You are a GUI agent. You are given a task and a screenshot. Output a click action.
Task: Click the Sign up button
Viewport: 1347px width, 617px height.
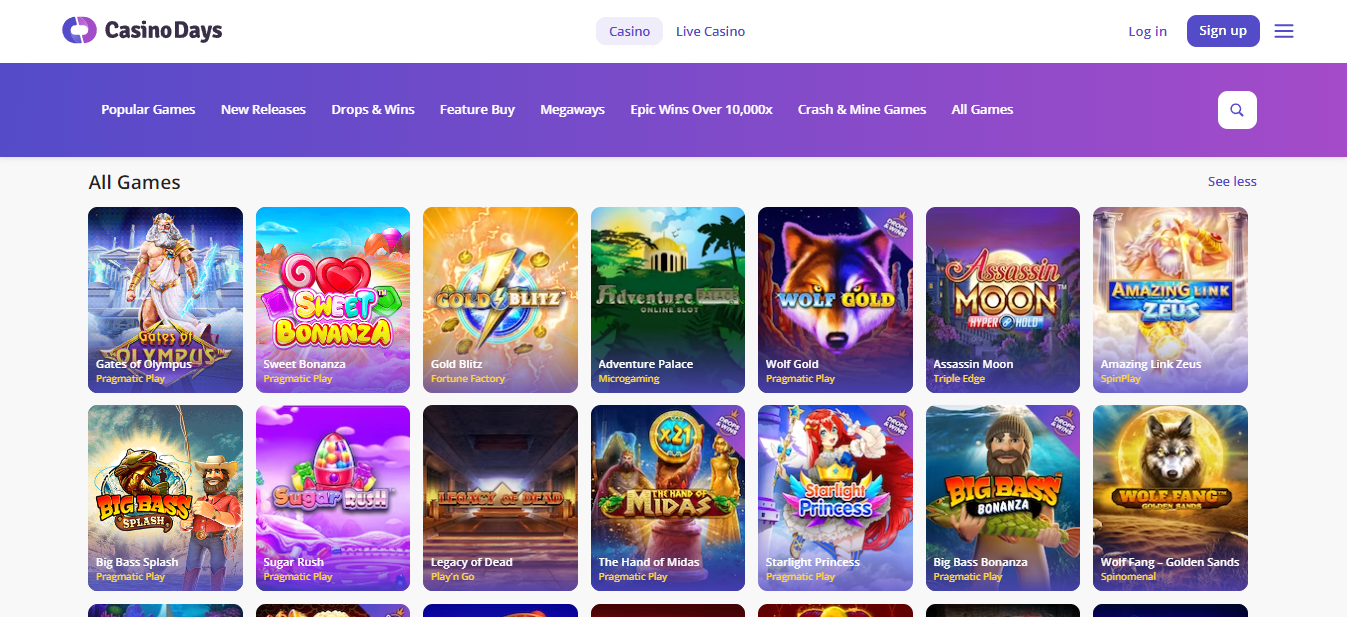(1223, 31)
